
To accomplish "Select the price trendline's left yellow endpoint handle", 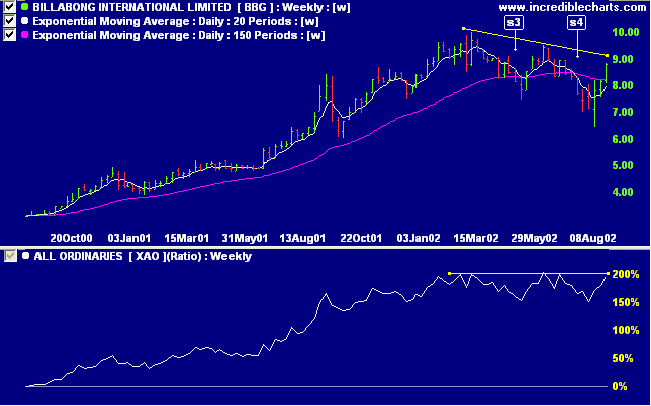I will tap(464, 29).
